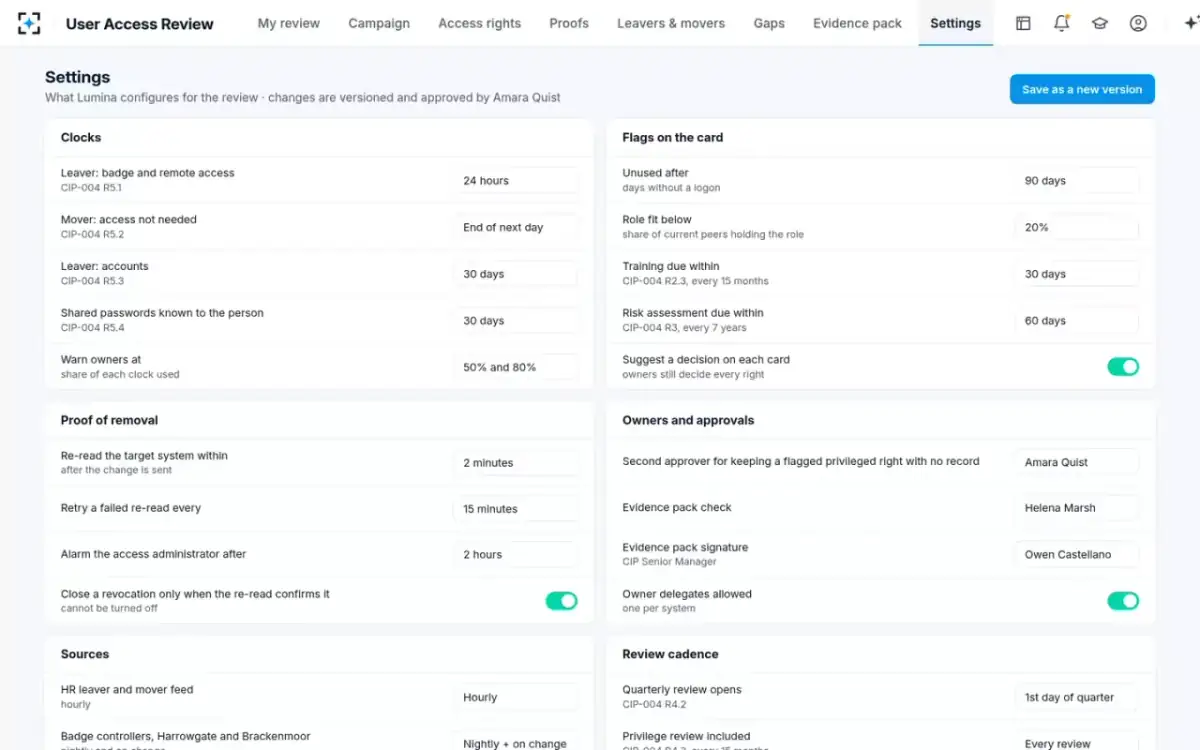Click the 'cannot be turned off' note
The width and height of the screenshot is (1200, 750).
[109, 608]
